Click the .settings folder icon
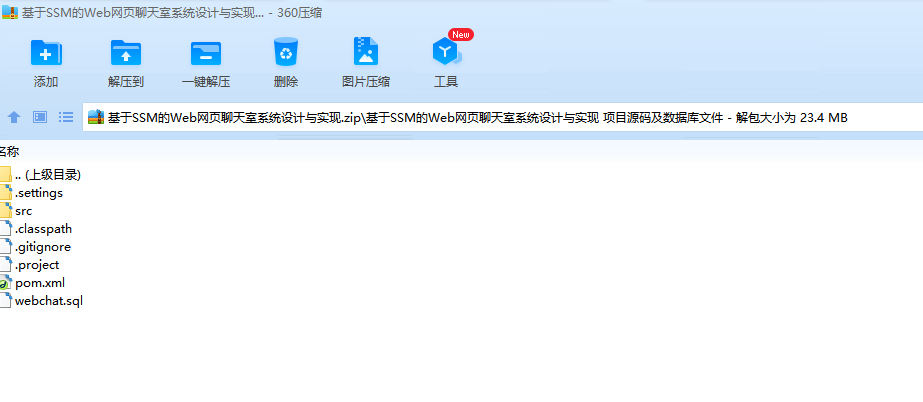 [x=5, y=192]
